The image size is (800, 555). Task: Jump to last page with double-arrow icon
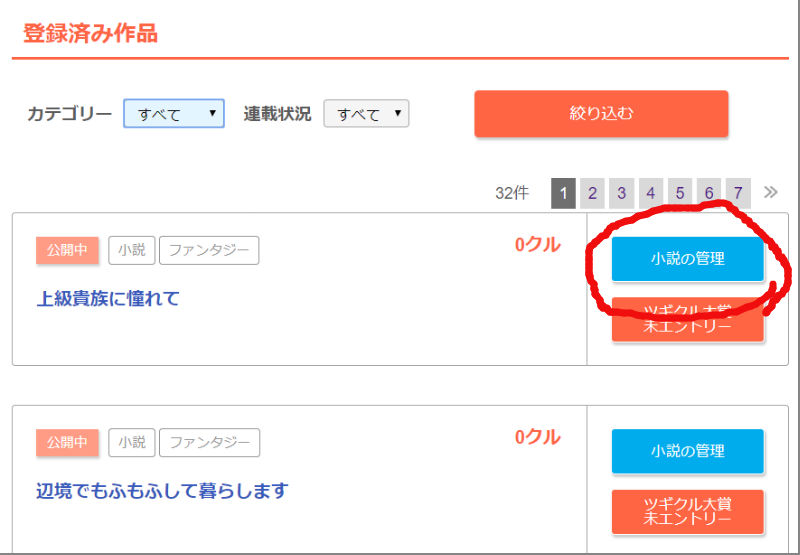[x=770, y=192]
